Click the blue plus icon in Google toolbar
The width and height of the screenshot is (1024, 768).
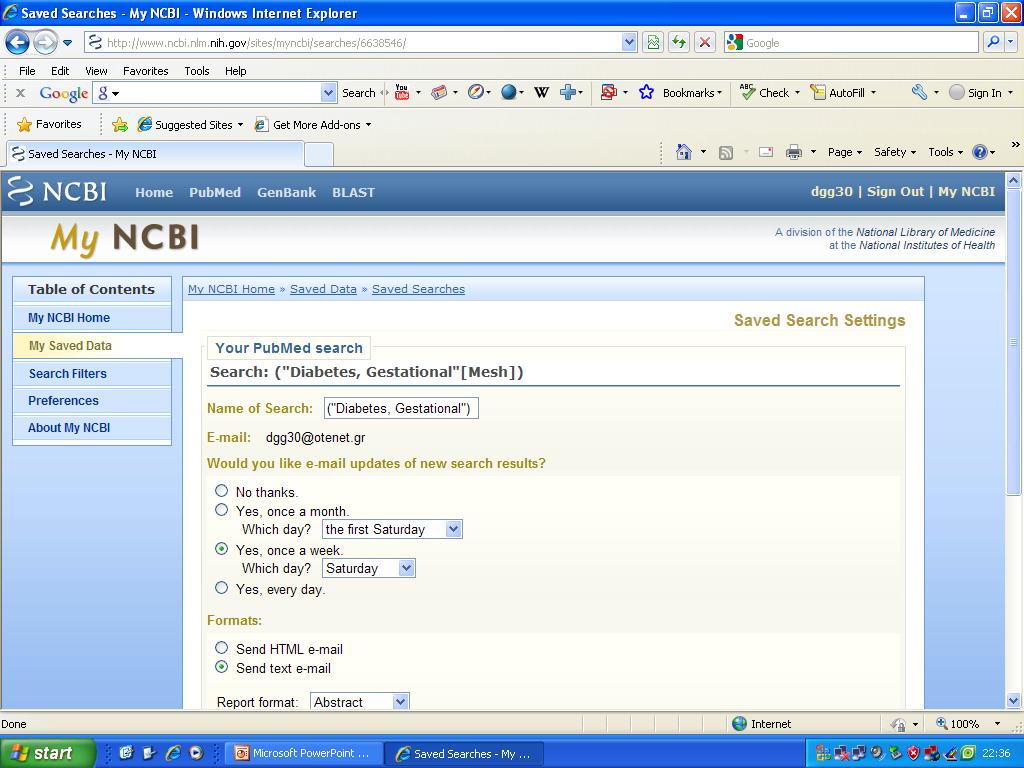[x=568, y=93]
